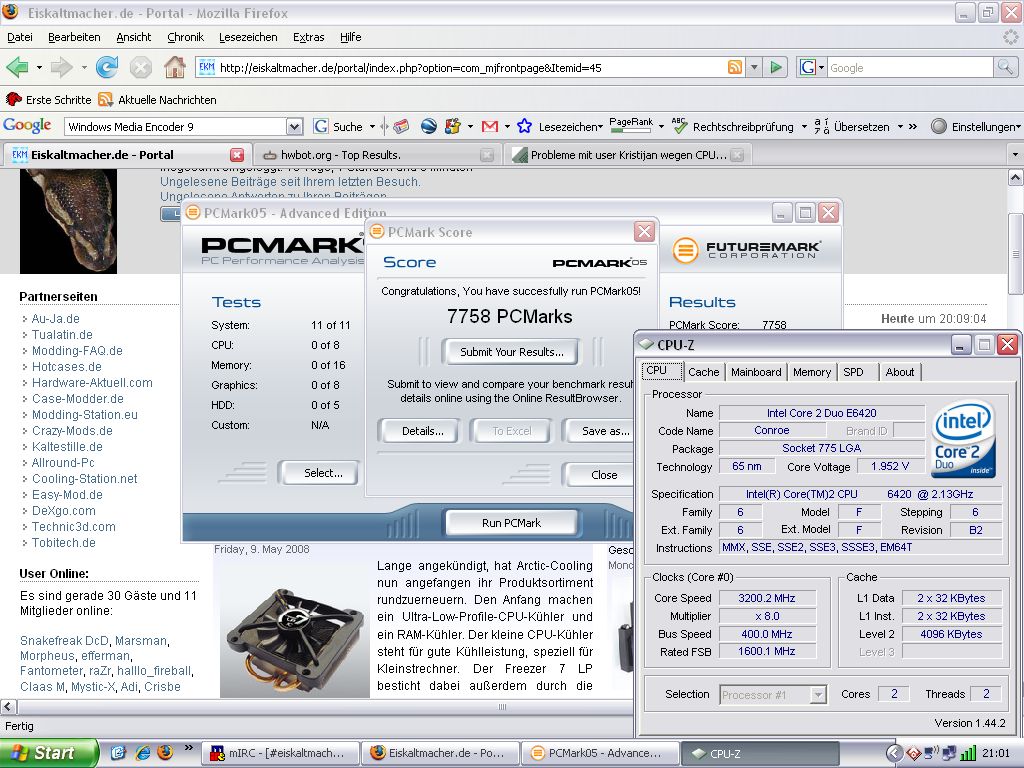Click Firefox quick launch icon
Image resolution: width=1024 pixels, height=768 pixels.
click(165, 752)
